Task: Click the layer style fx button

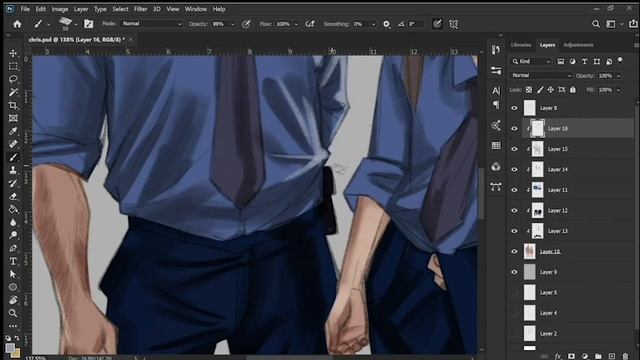Action: [558, 356]
